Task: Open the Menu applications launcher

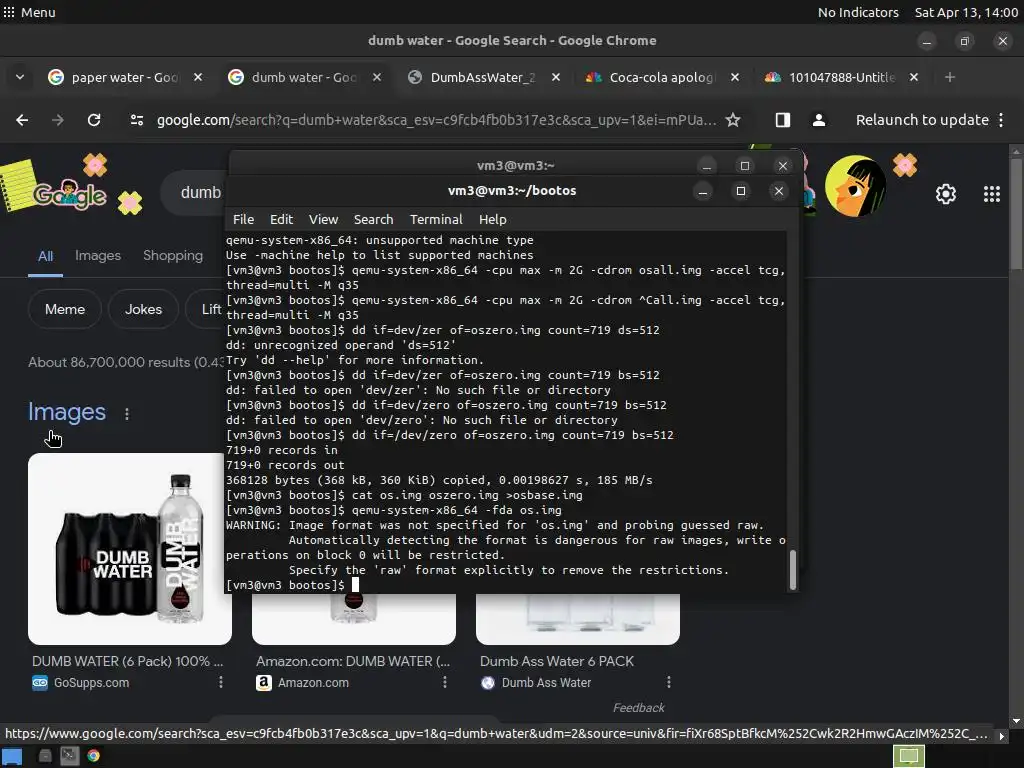Action: [29, 12]
